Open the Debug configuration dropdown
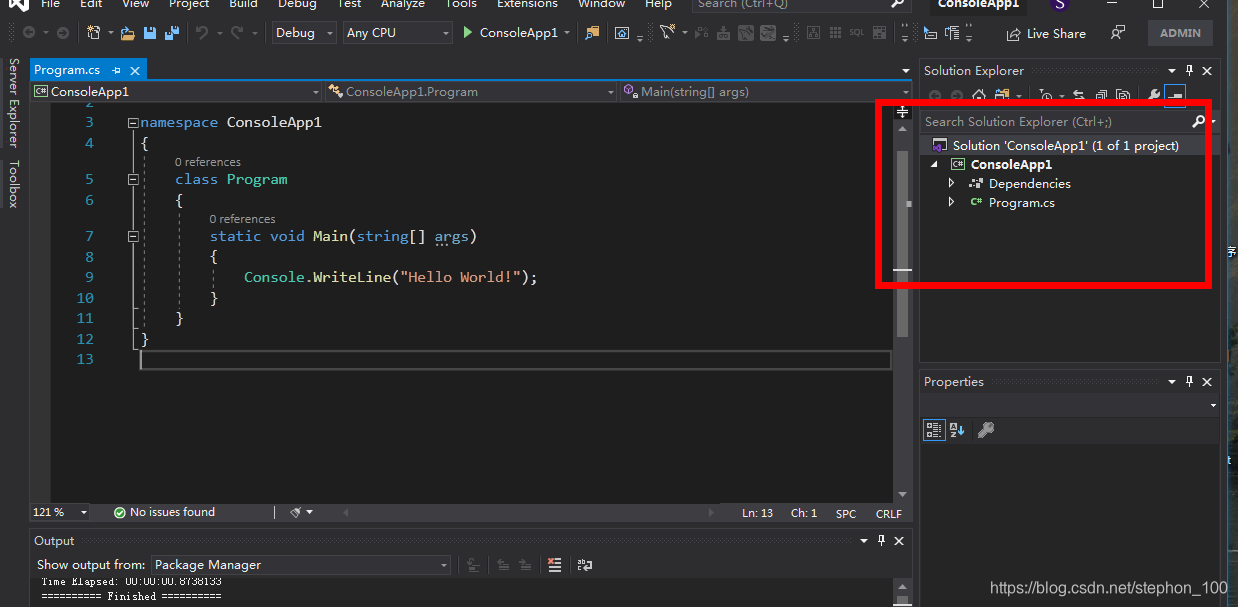The height and width of the screenshot is (607, 1238). tap(305, 33)
